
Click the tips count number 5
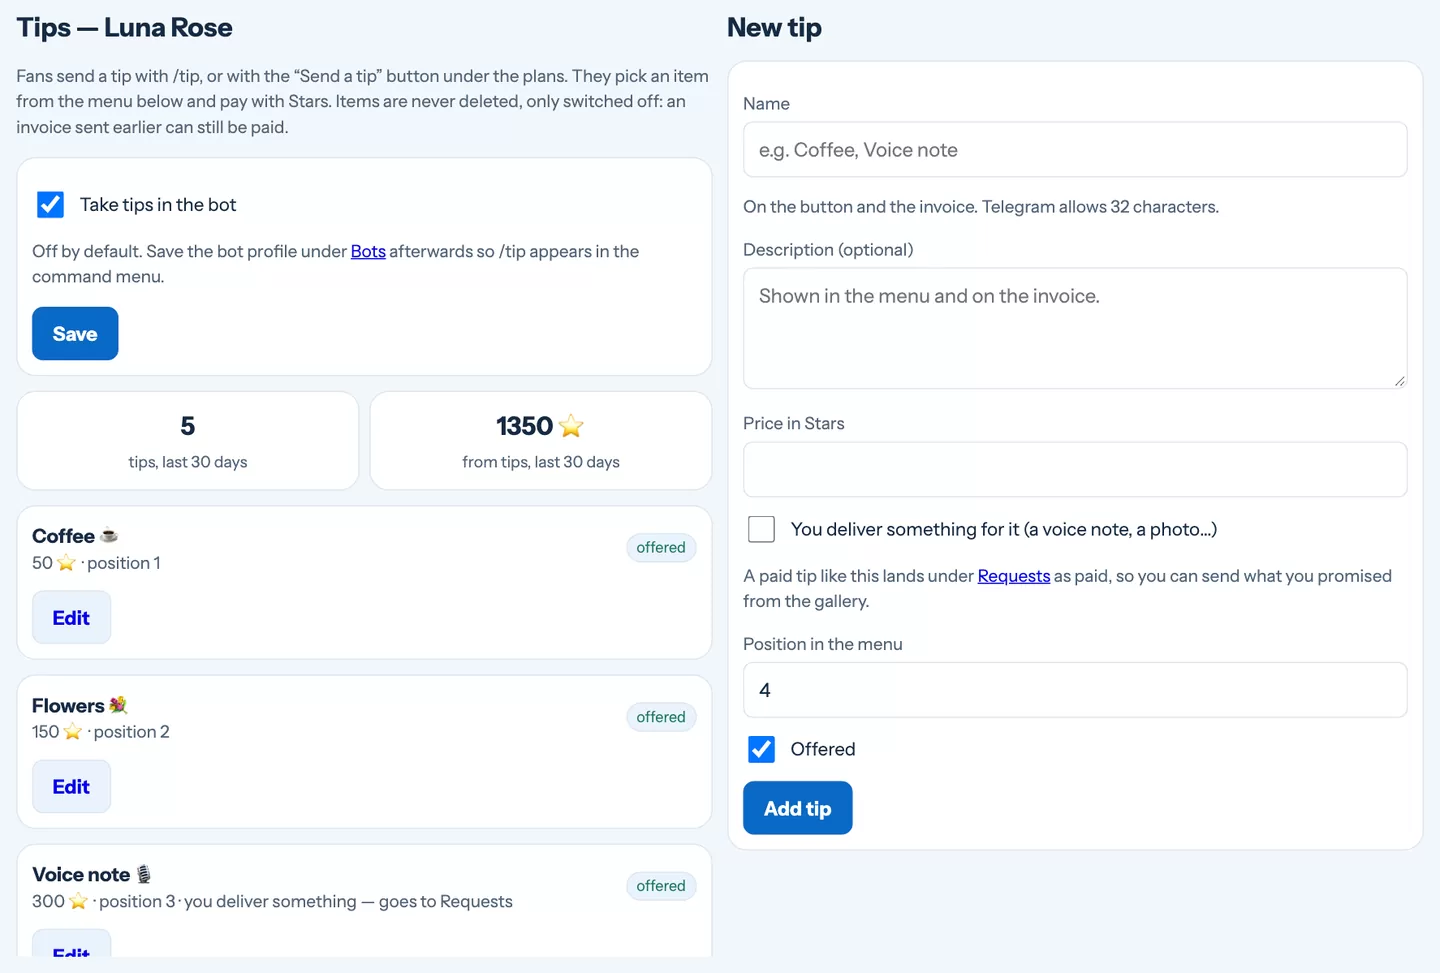(188, 426)
